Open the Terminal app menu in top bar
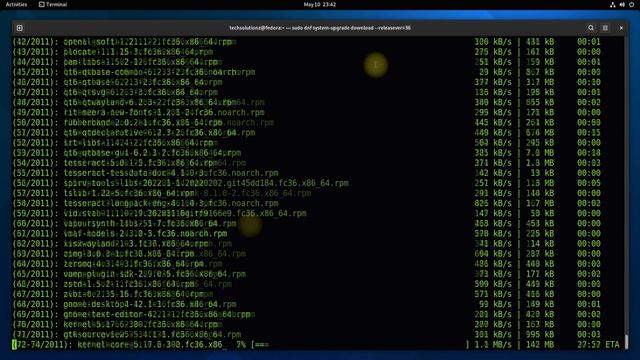 coord(53,4)
